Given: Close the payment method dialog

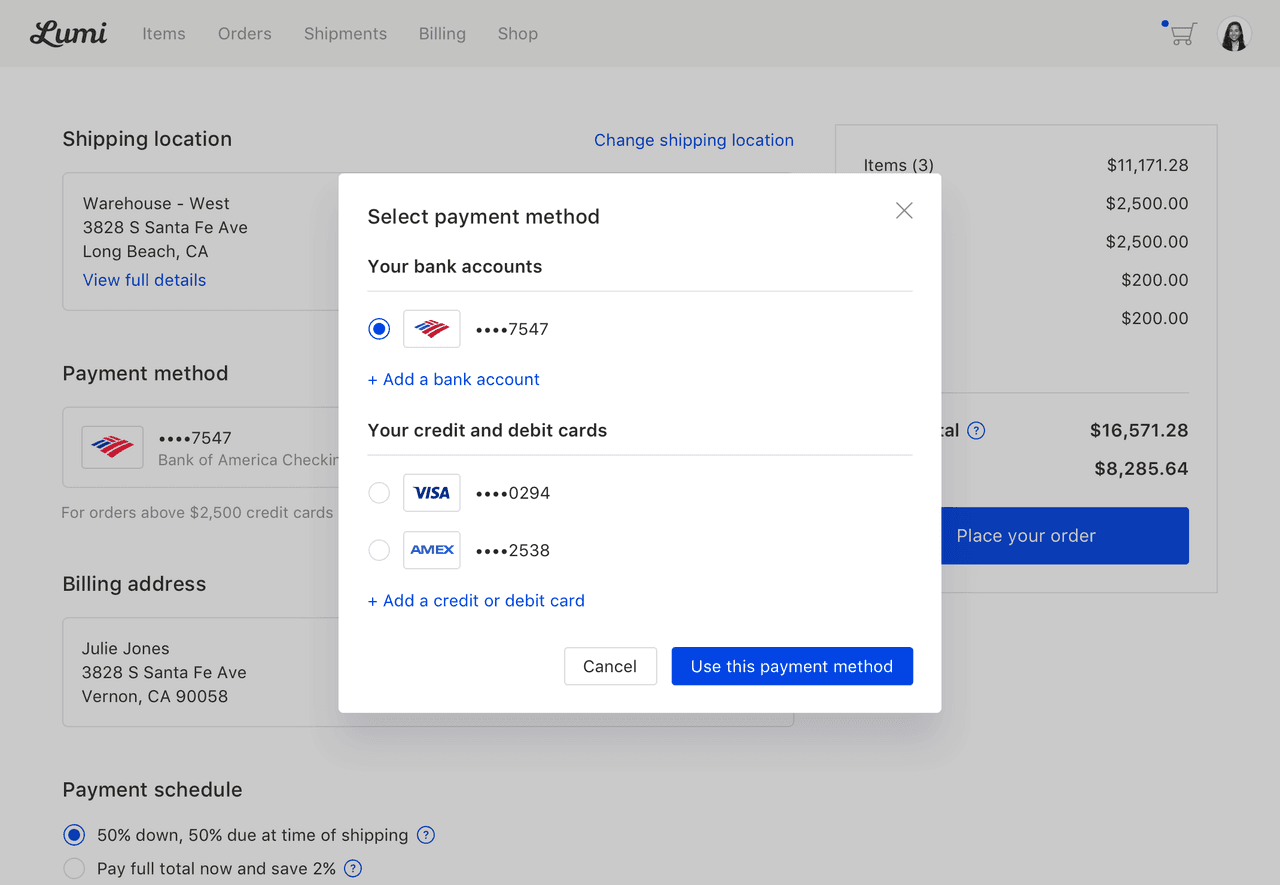Looking at the screenshot, I should point(904,210).
